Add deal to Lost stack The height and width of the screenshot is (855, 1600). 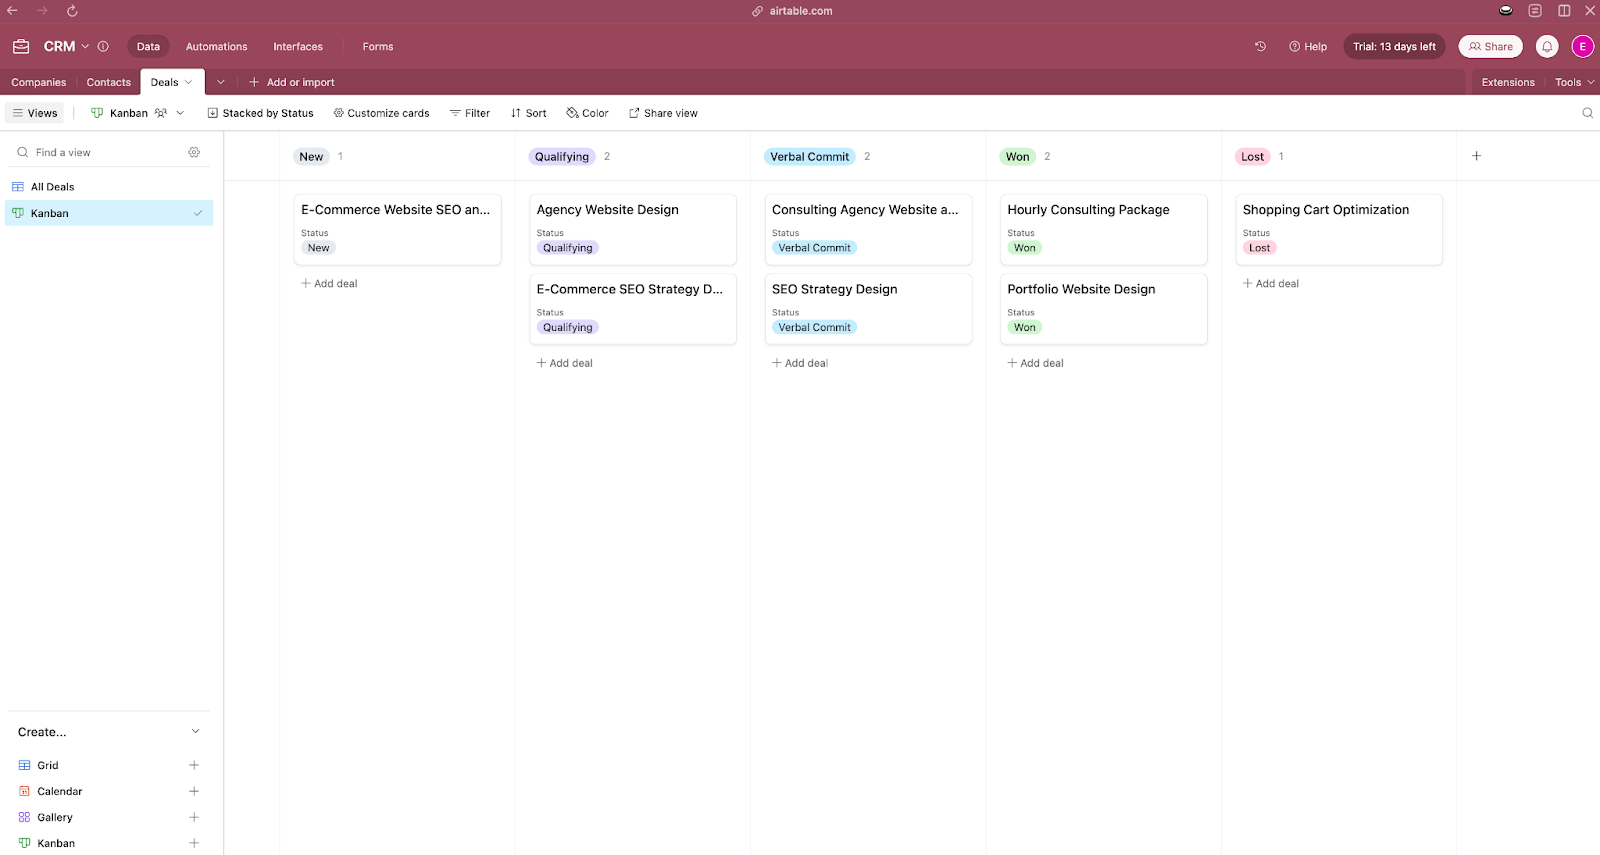pyautogui.click(x=1270, y=283)
